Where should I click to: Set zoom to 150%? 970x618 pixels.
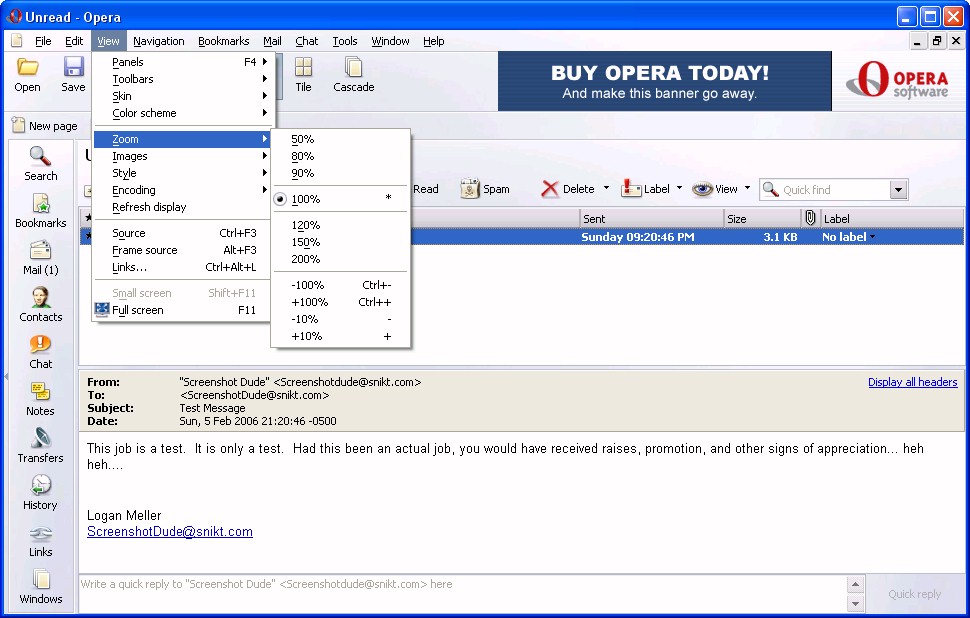(341, 242)
